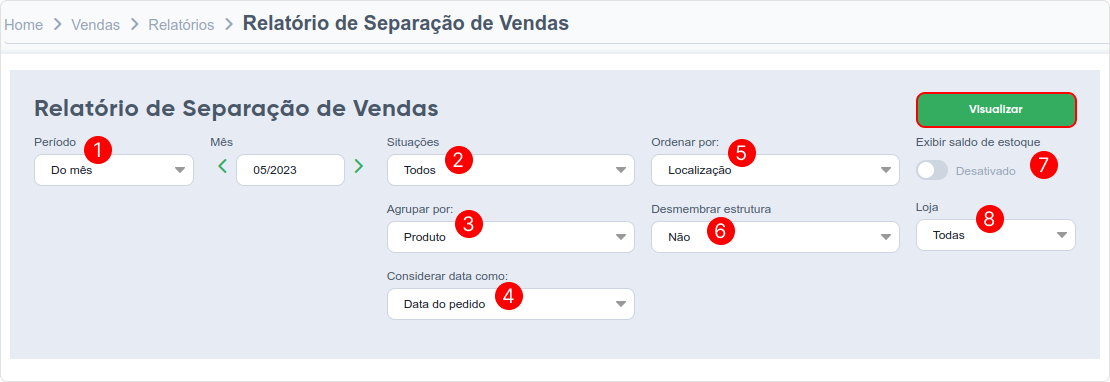The height and width of the screenshot is (382, 1110).
Task: Open Agrupar por dropdown showing Produto
Action: coord(510,237)
